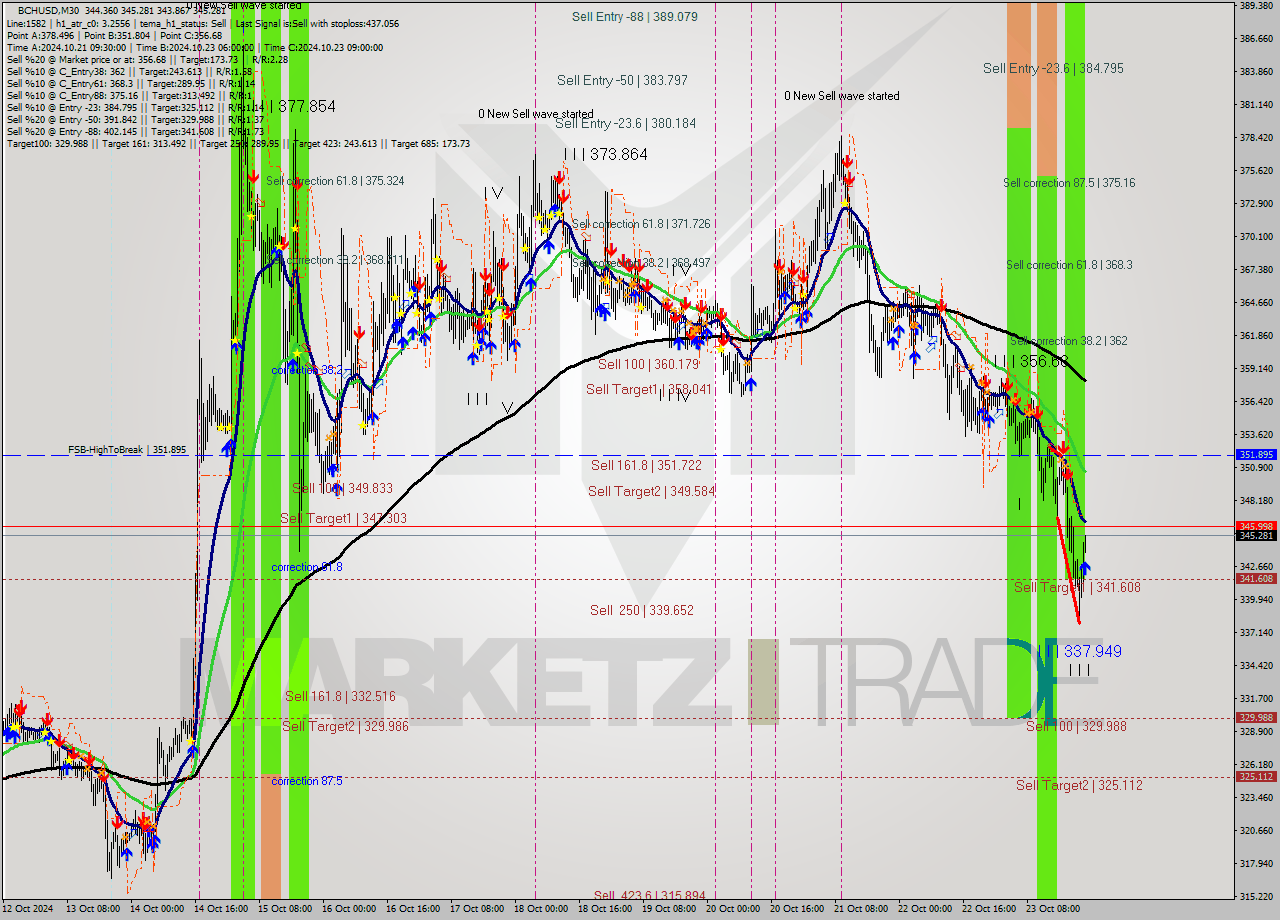Click the 'Sell Target1 | 358.041' label
The width and height of the screenshot is (1280, 920).
[x=649, y=389]
